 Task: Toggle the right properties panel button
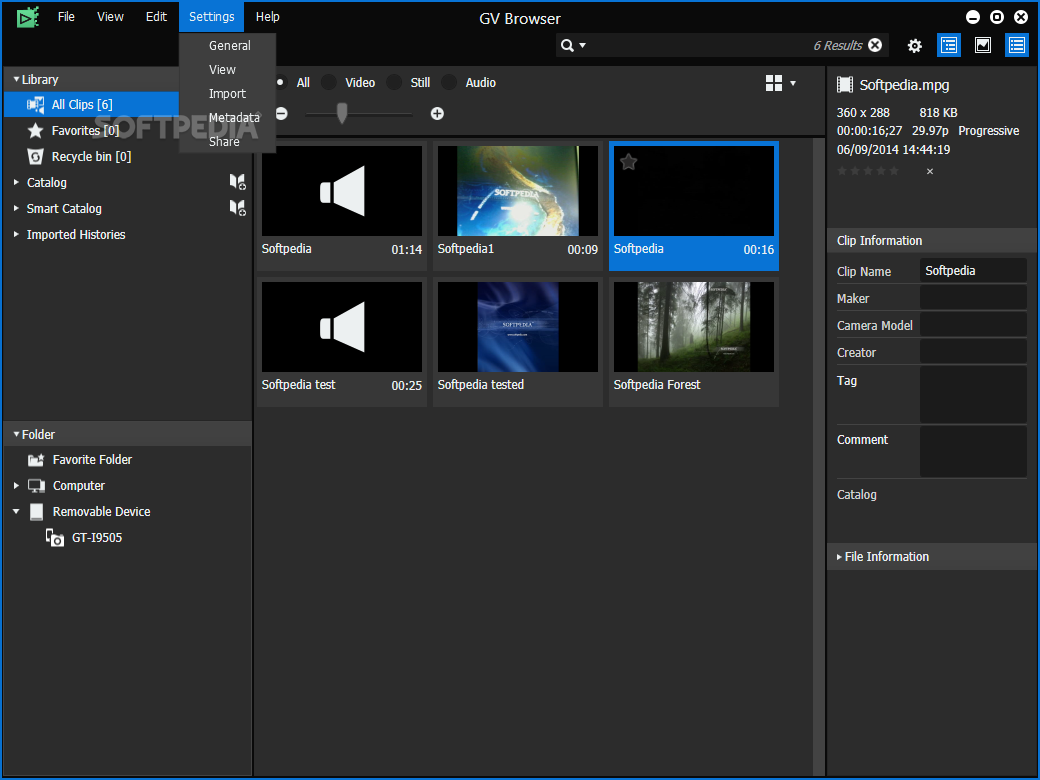click(1017, 45)
